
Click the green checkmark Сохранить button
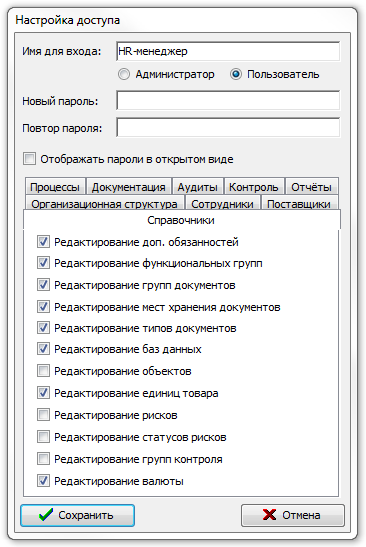tap(77, 515)
